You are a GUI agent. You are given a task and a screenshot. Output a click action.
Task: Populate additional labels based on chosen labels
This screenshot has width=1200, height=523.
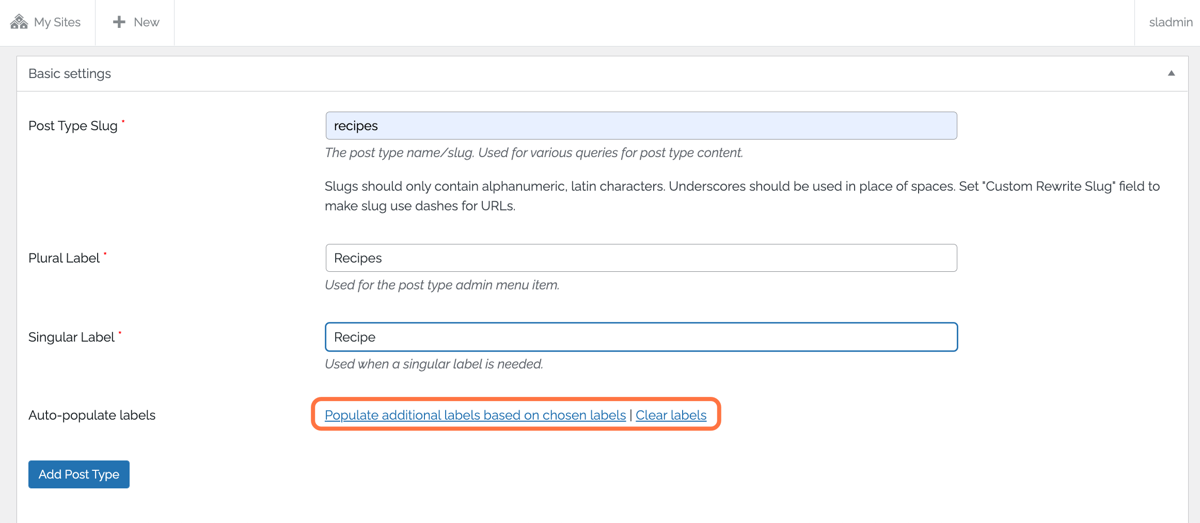[475, 415]
